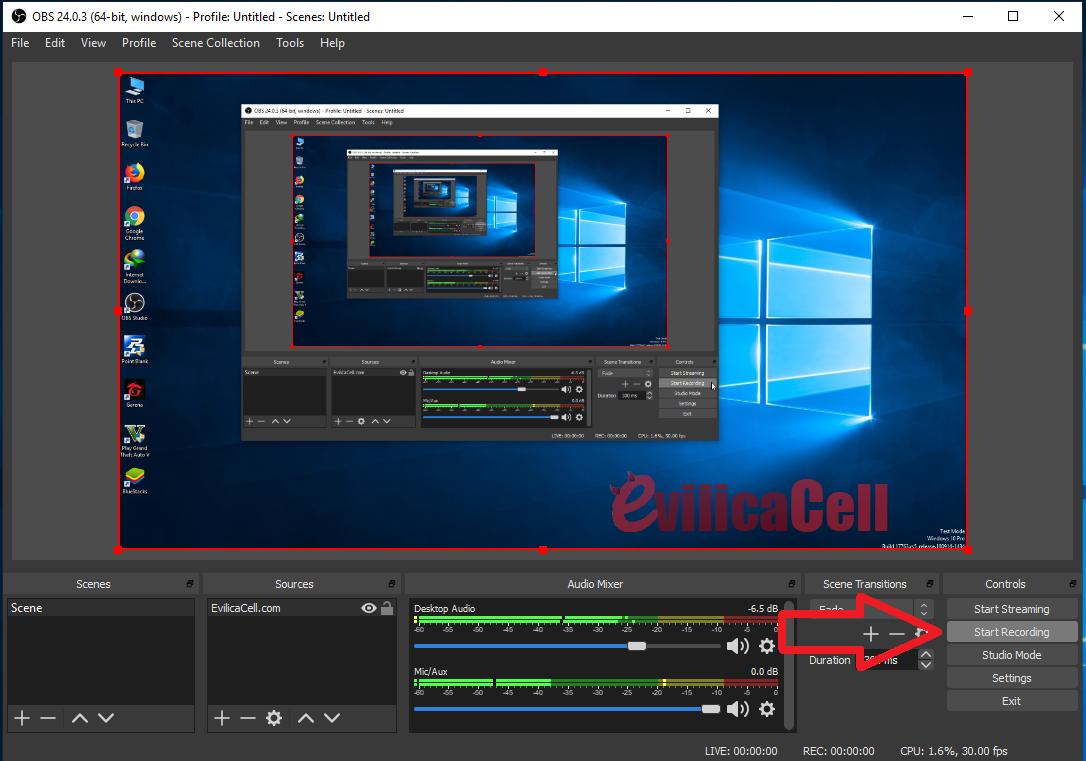Screen dimensions: 1086x761
Task: Open Mic/Aux advanced settings gear
Action: 766,709
